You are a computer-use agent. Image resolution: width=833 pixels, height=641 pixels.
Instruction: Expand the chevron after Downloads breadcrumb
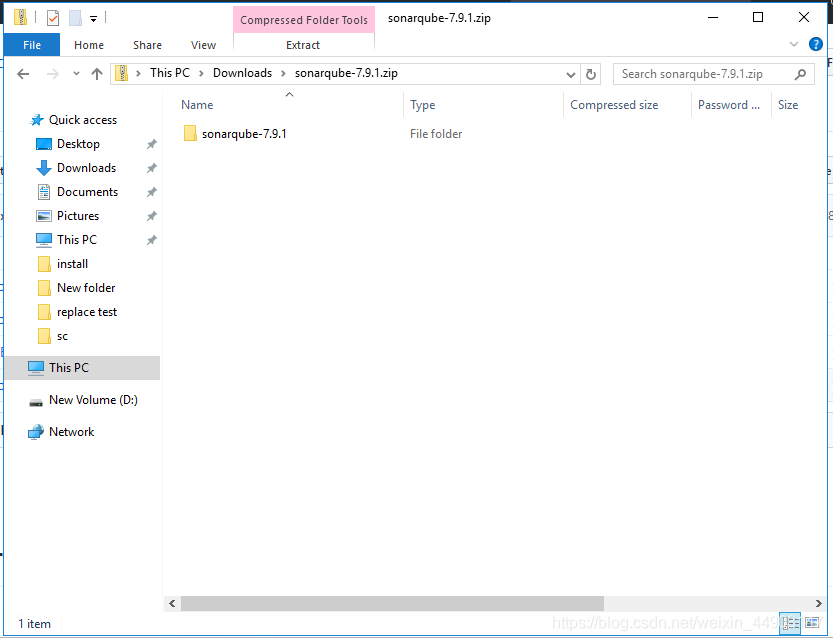(283, 74)
